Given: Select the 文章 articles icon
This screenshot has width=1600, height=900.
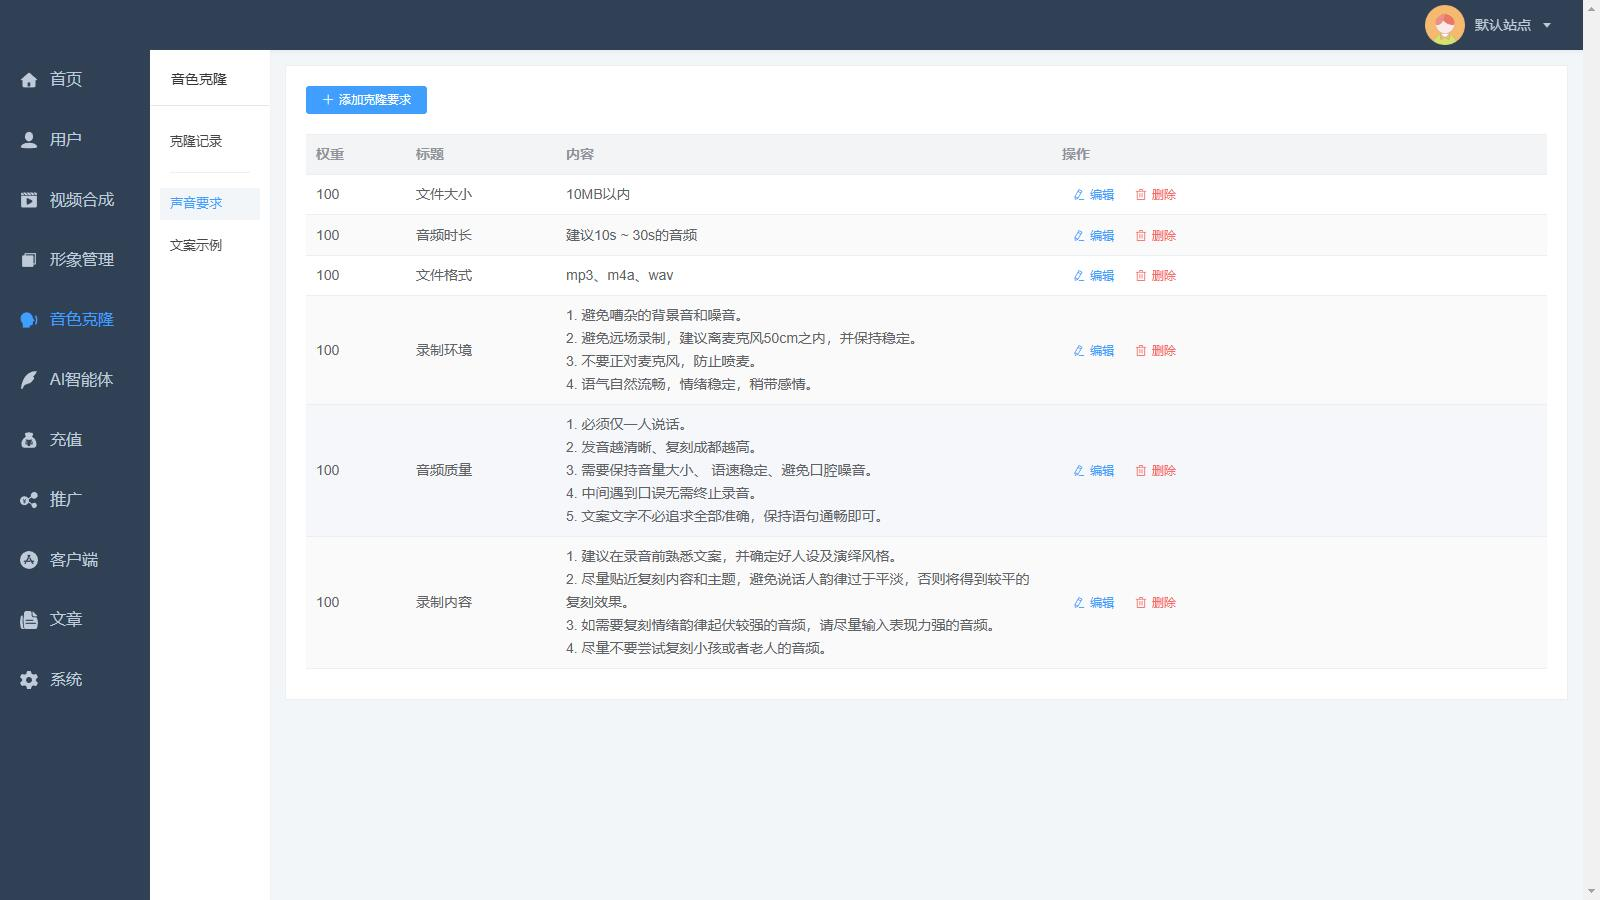Looking at the screenshot, I should click(x=28, y=619).
